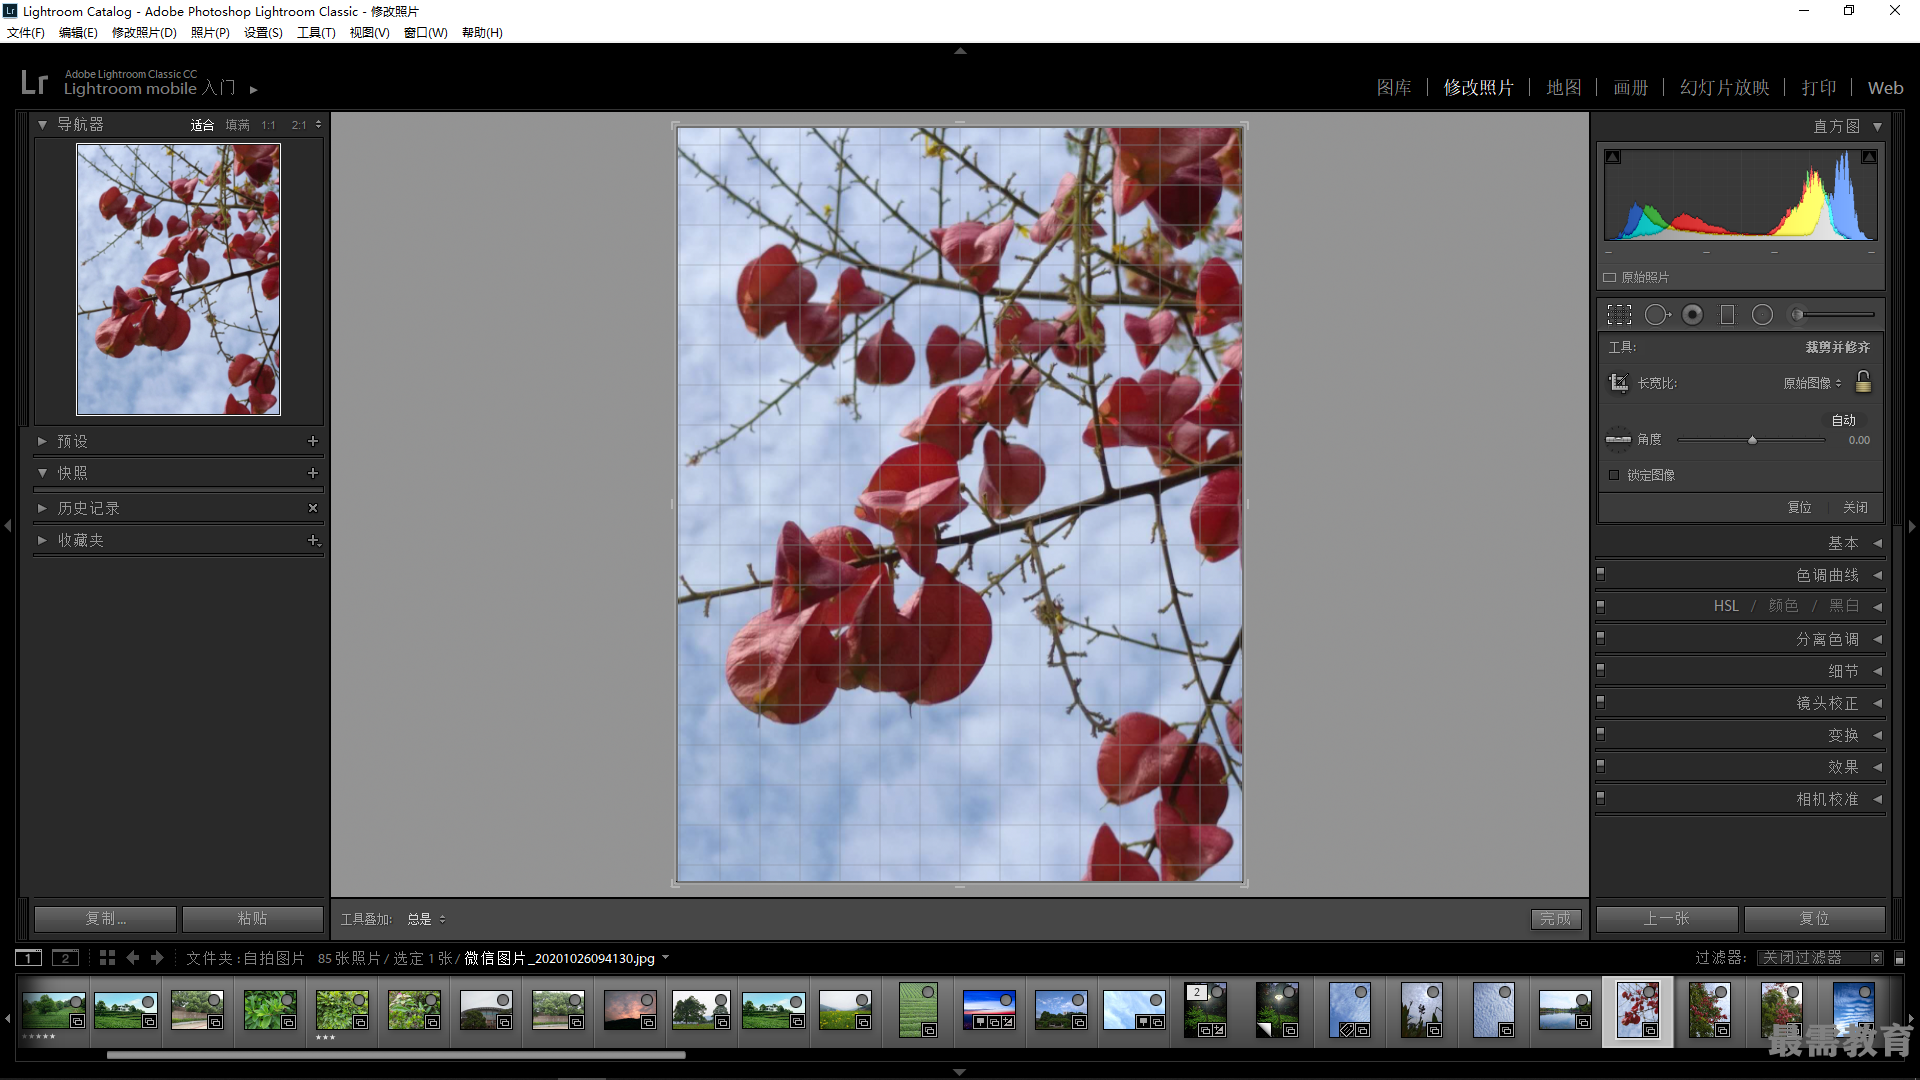Screen dimensions: 1920x1080
Task: Select the Radial Filter tool
Action: point(1762,315)
